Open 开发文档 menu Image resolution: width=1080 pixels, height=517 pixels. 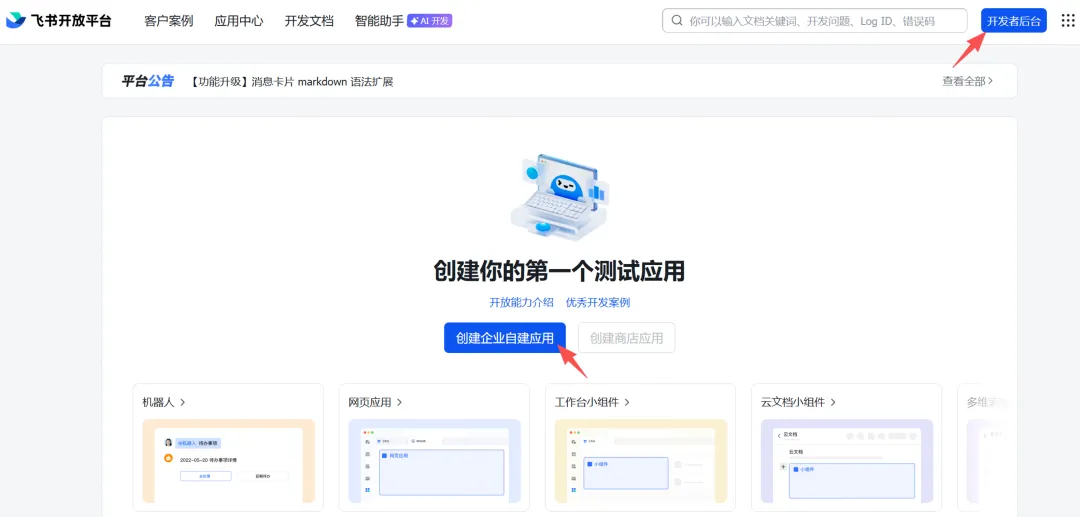(x=309, y=21)
